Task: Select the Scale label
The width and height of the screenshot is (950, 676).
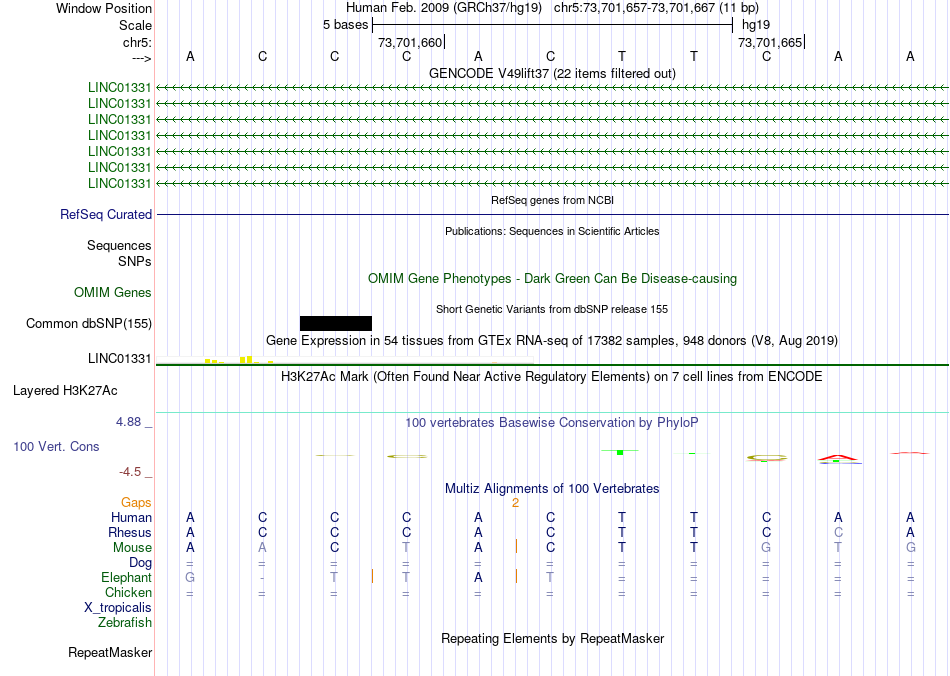Action: point(135,25)
